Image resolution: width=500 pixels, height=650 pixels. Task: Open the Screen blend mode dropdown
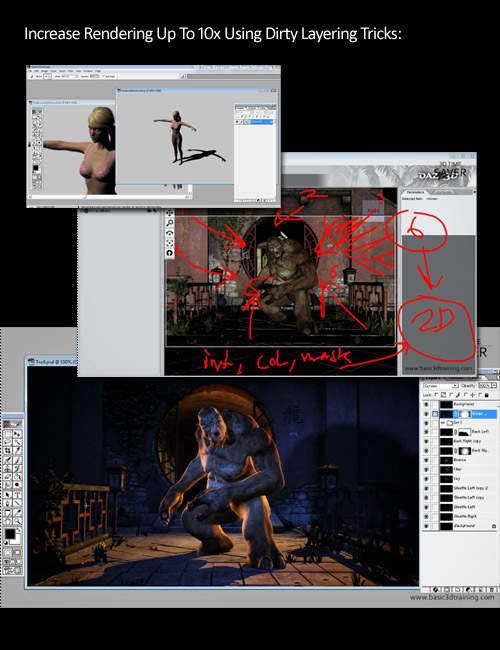(441, 386)
